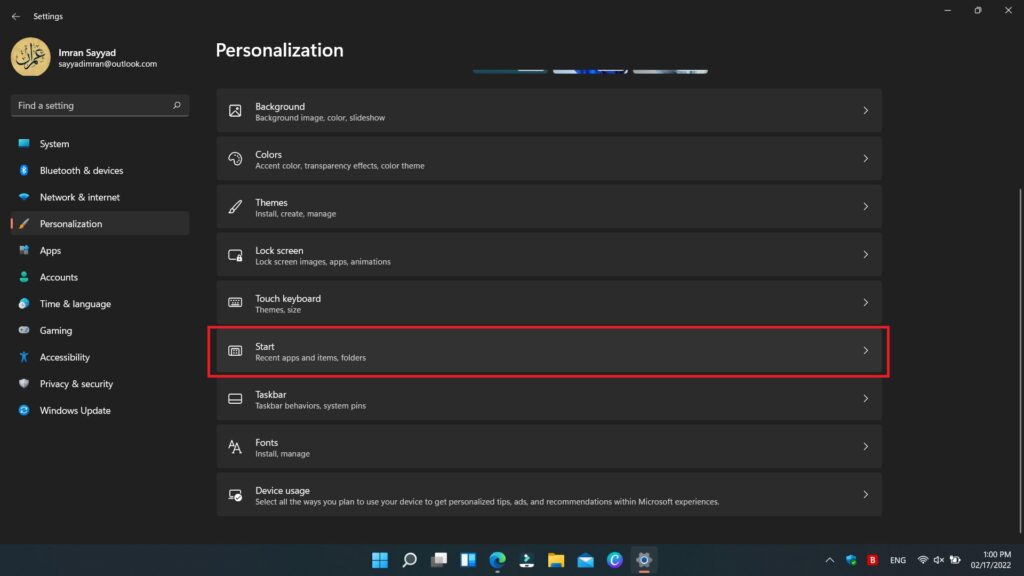Go to Windows Update category
This screenshot has width=1024, height=576.
coord(100,411)
